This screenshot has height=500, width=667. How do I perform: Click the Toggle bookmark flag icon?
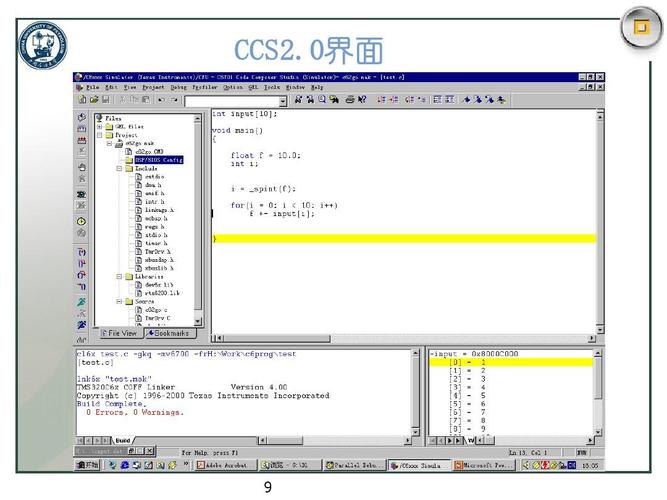[467, 100]
